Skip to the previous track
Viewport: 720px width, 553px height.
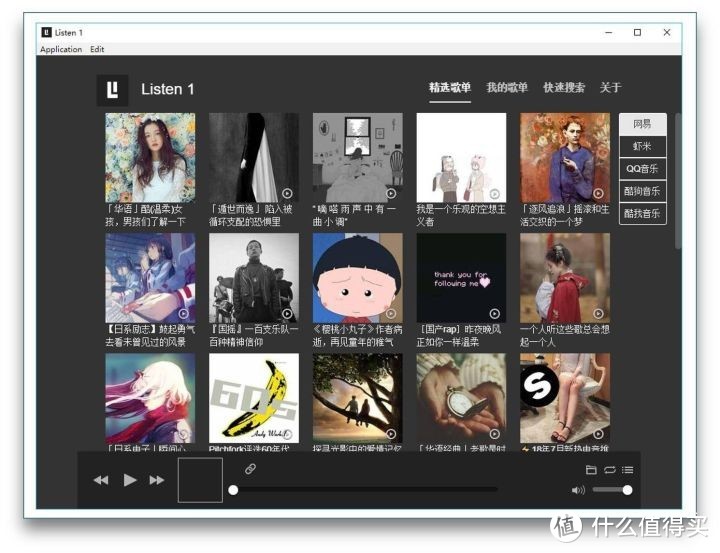point(101,480)
